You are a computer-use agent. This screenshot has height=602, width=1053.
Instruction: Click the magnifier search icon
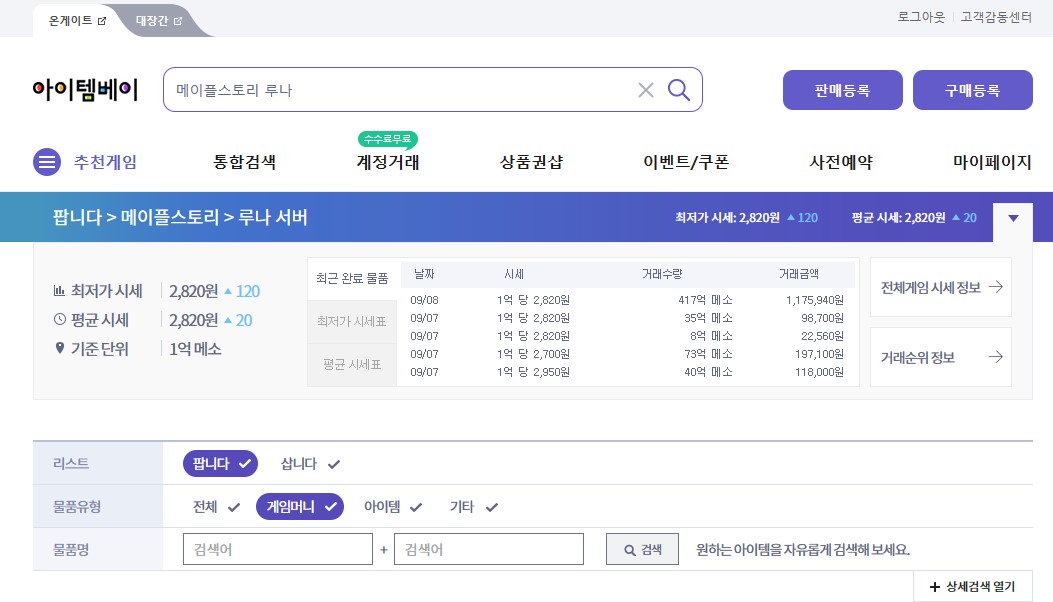678,89
